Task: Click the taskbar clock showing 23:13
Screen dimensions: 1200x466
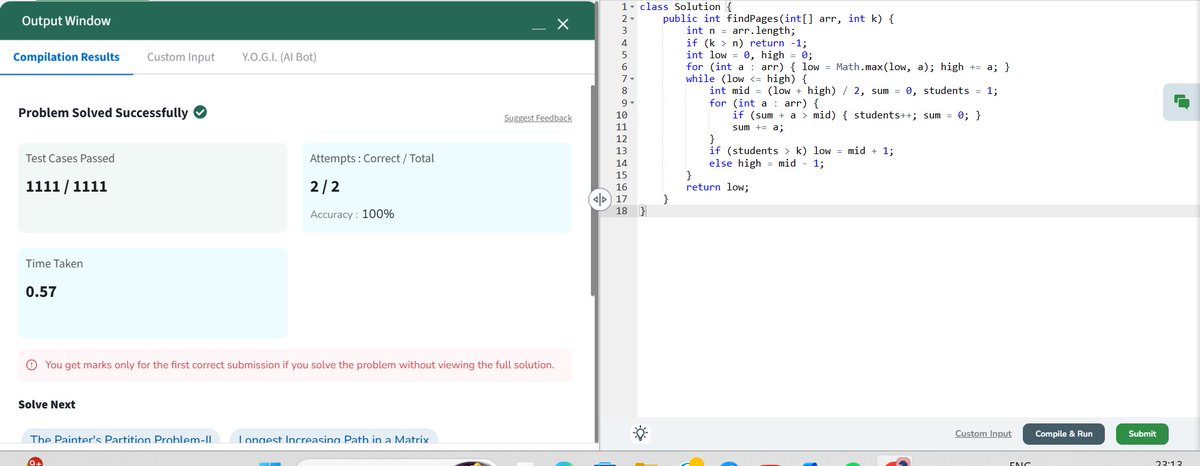Action: [x=1169, y=463]
